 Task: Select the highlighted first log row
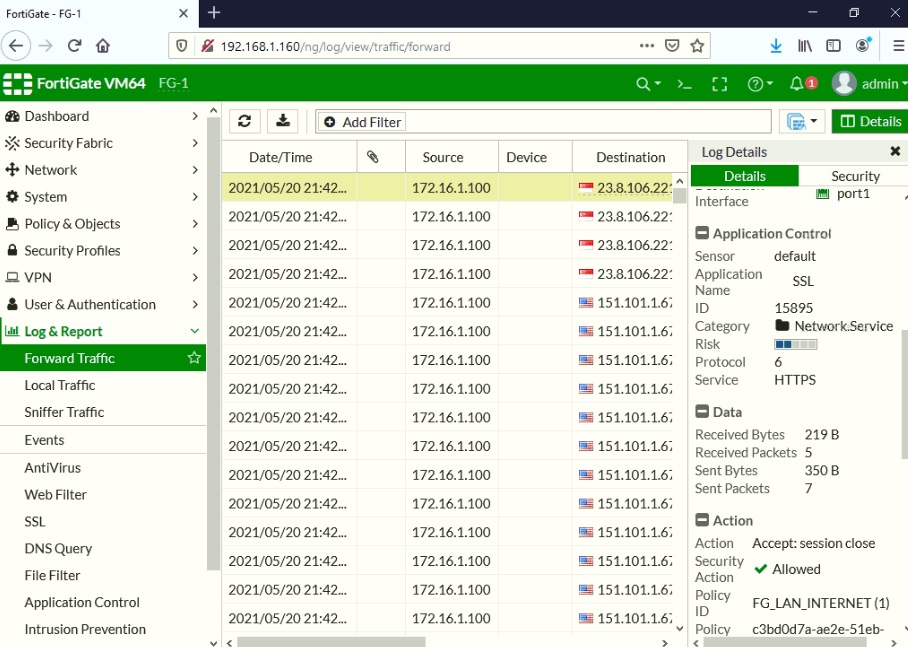(300, 187)
